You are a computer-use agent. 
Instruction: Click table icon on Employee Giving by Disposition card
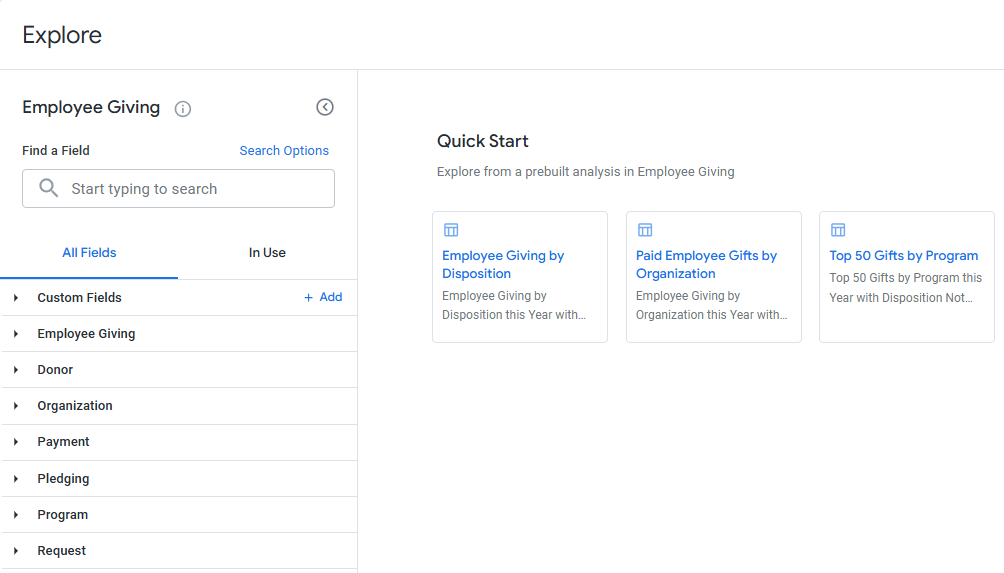[x=451, y=230]
